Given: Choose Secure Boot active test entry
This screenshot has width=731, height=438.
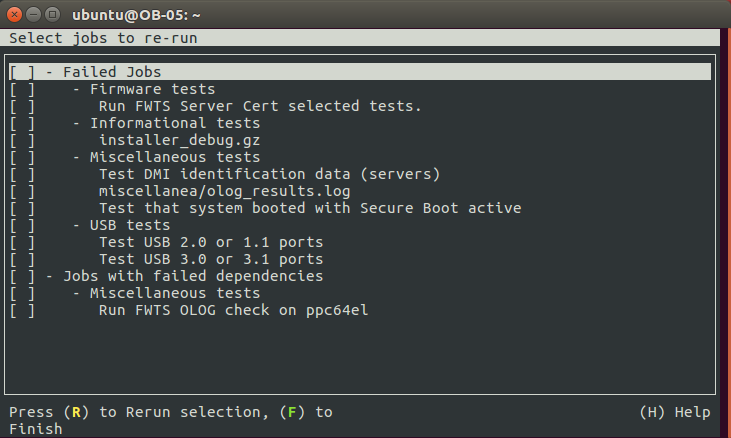Looking at the screenshot, I should point(310,208).
